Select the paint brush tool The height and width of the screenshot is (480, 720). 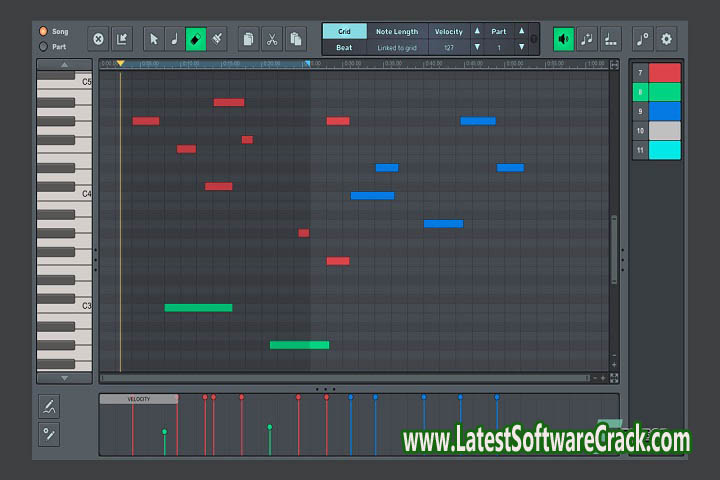pyautogui.click(x=217, y=39)
